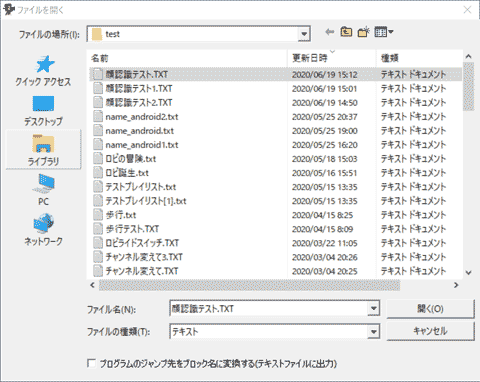This screenshot has height=382, width=480.
Task: Close the file open dialog
Action: [467, 10]
